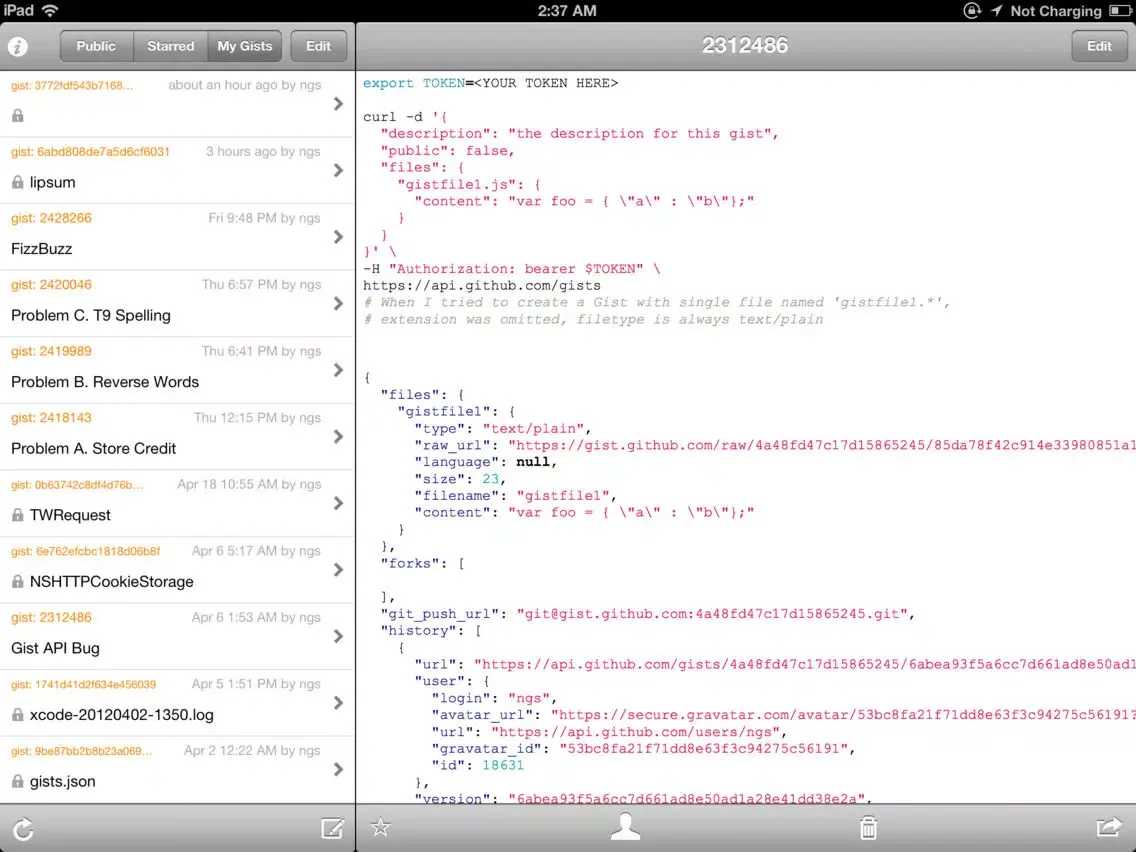This screenshot has width=1136, height=852.
Task: Tap Edit for gist 2312486
Action: click(1099, 46)
